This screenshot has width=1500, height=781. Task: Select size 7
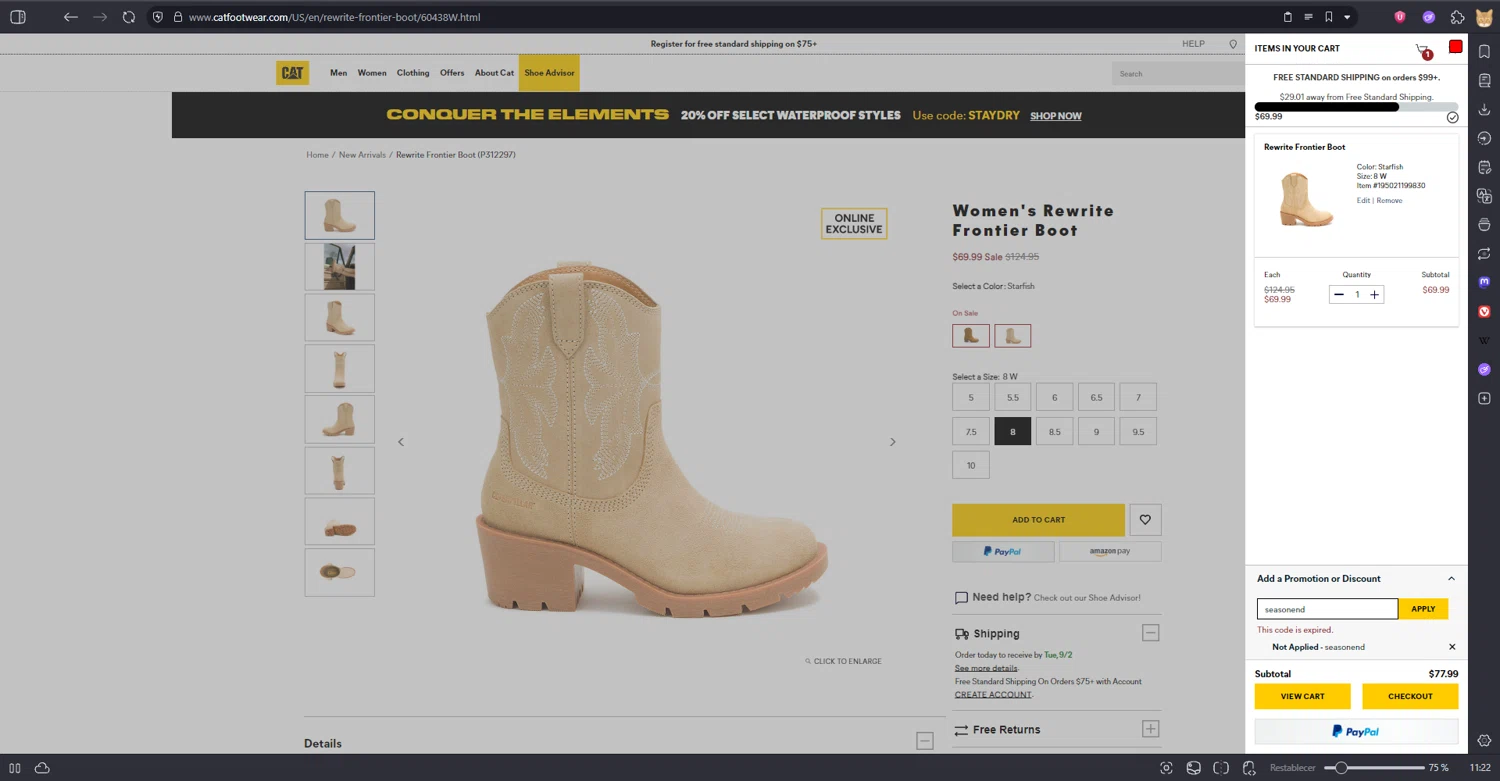1138,397
